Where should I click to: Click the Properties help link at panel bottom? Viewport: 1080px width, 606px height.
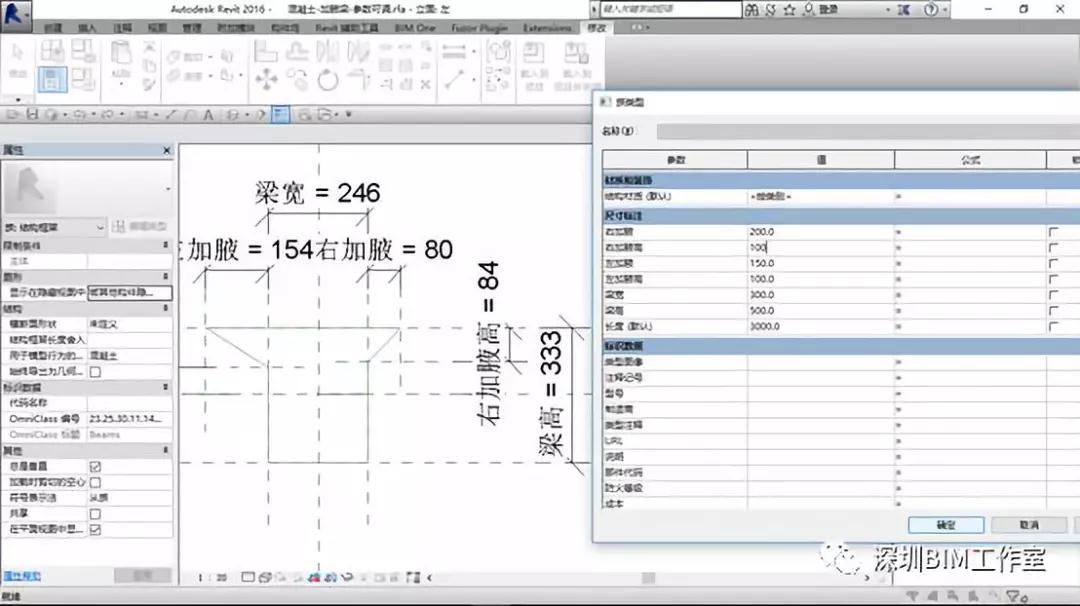point(22,576)
